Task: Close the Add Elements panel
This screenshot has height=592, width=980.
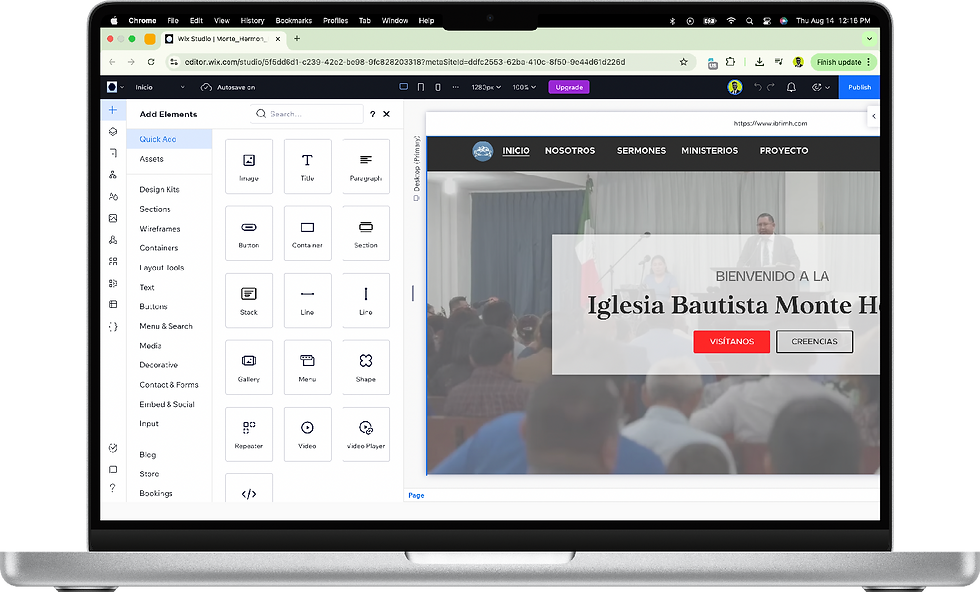Action: click(x=386, y=114)
